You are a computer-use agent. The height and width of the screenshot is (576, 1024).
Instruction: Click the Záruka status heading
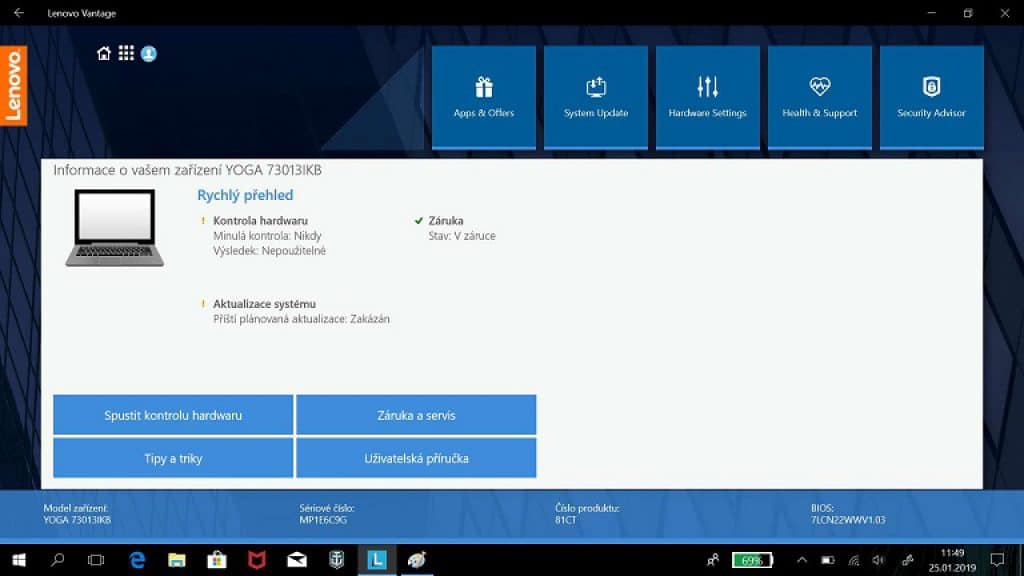[445, 221]
